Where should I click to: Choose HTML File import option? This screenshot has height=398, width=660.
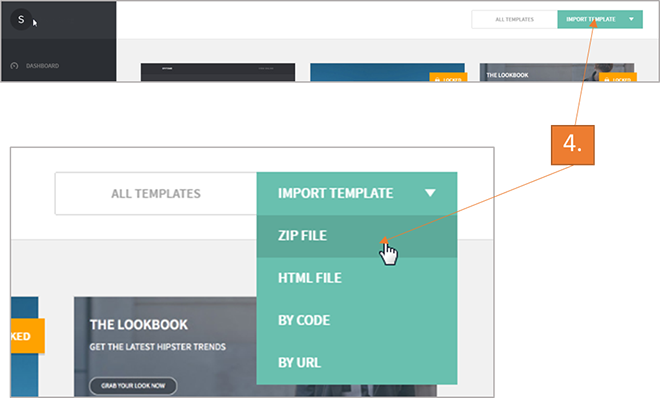pos(357,278)
